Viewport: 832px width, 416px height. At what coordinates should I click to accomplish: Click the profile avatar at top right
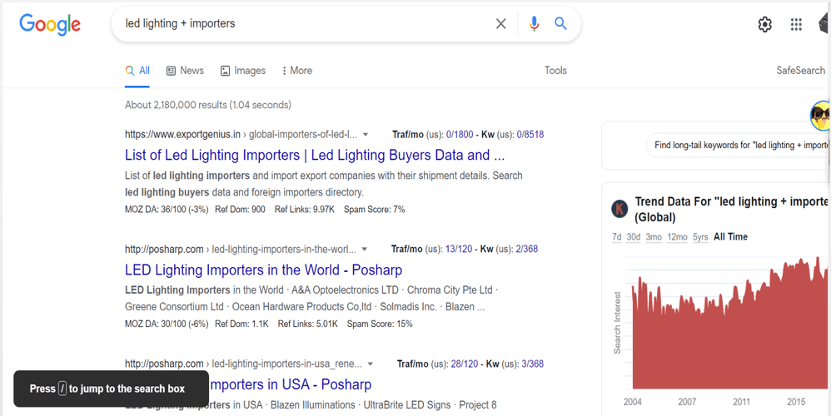[825, 24]
